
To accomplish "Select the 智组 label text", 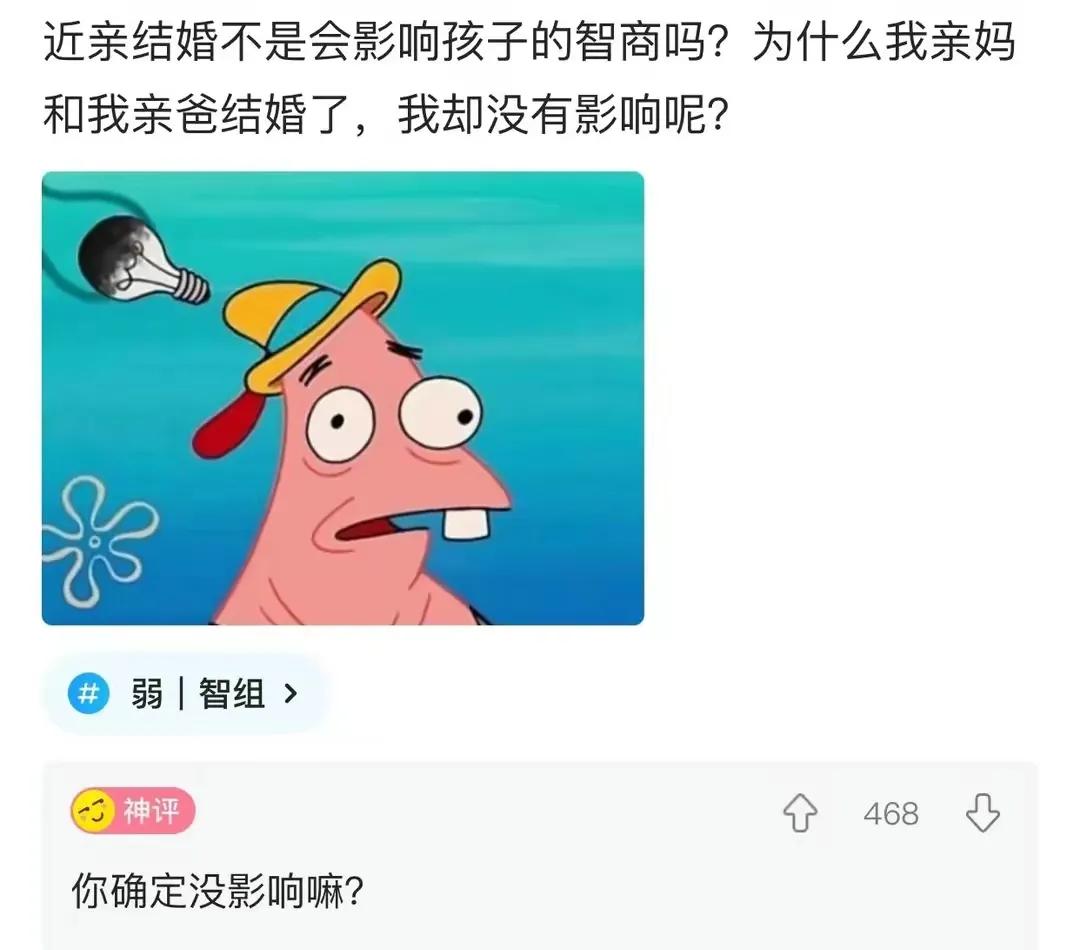I will (x=232, y=693).
